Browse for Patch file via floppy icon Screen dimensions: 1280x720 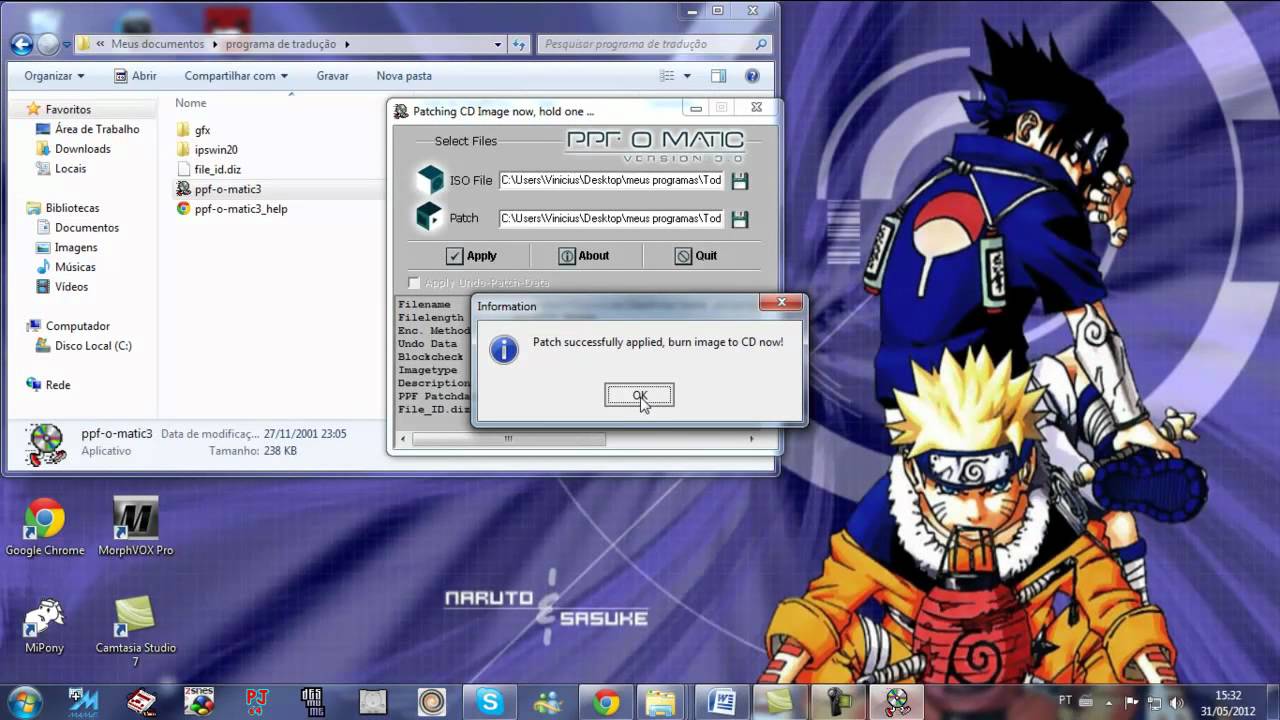pos(740,219)
